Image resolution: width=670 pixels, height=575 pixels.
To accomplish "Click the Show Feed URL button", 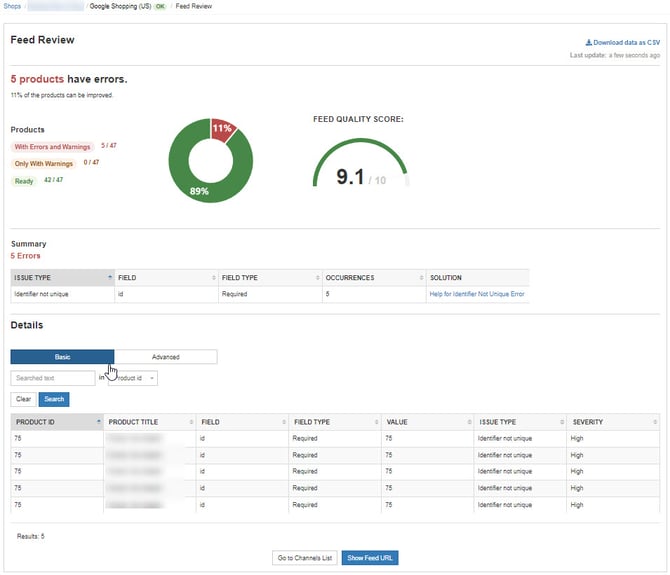I will (370, 557).
